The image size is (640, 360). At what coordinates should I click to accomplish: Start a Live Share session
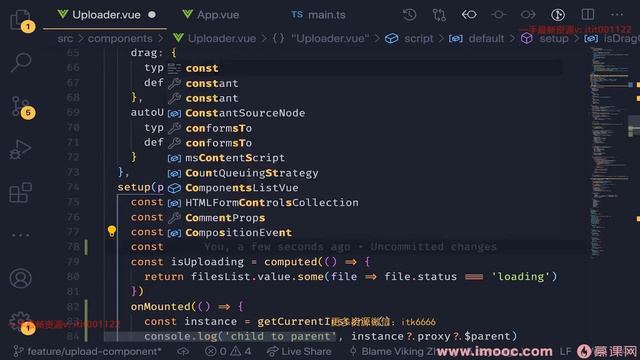[299, 351]
